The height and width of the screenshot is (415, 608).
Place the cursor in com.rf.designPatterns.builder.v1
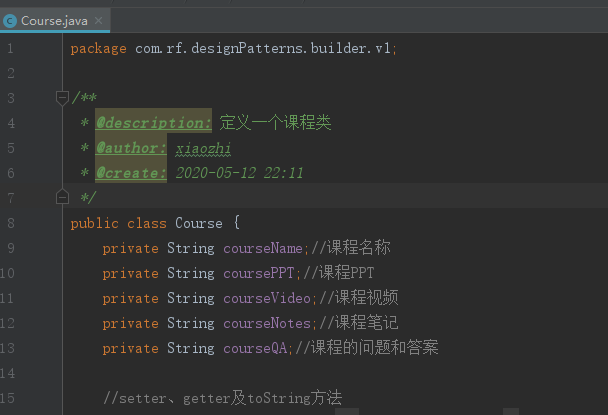(x=263, y=48)
